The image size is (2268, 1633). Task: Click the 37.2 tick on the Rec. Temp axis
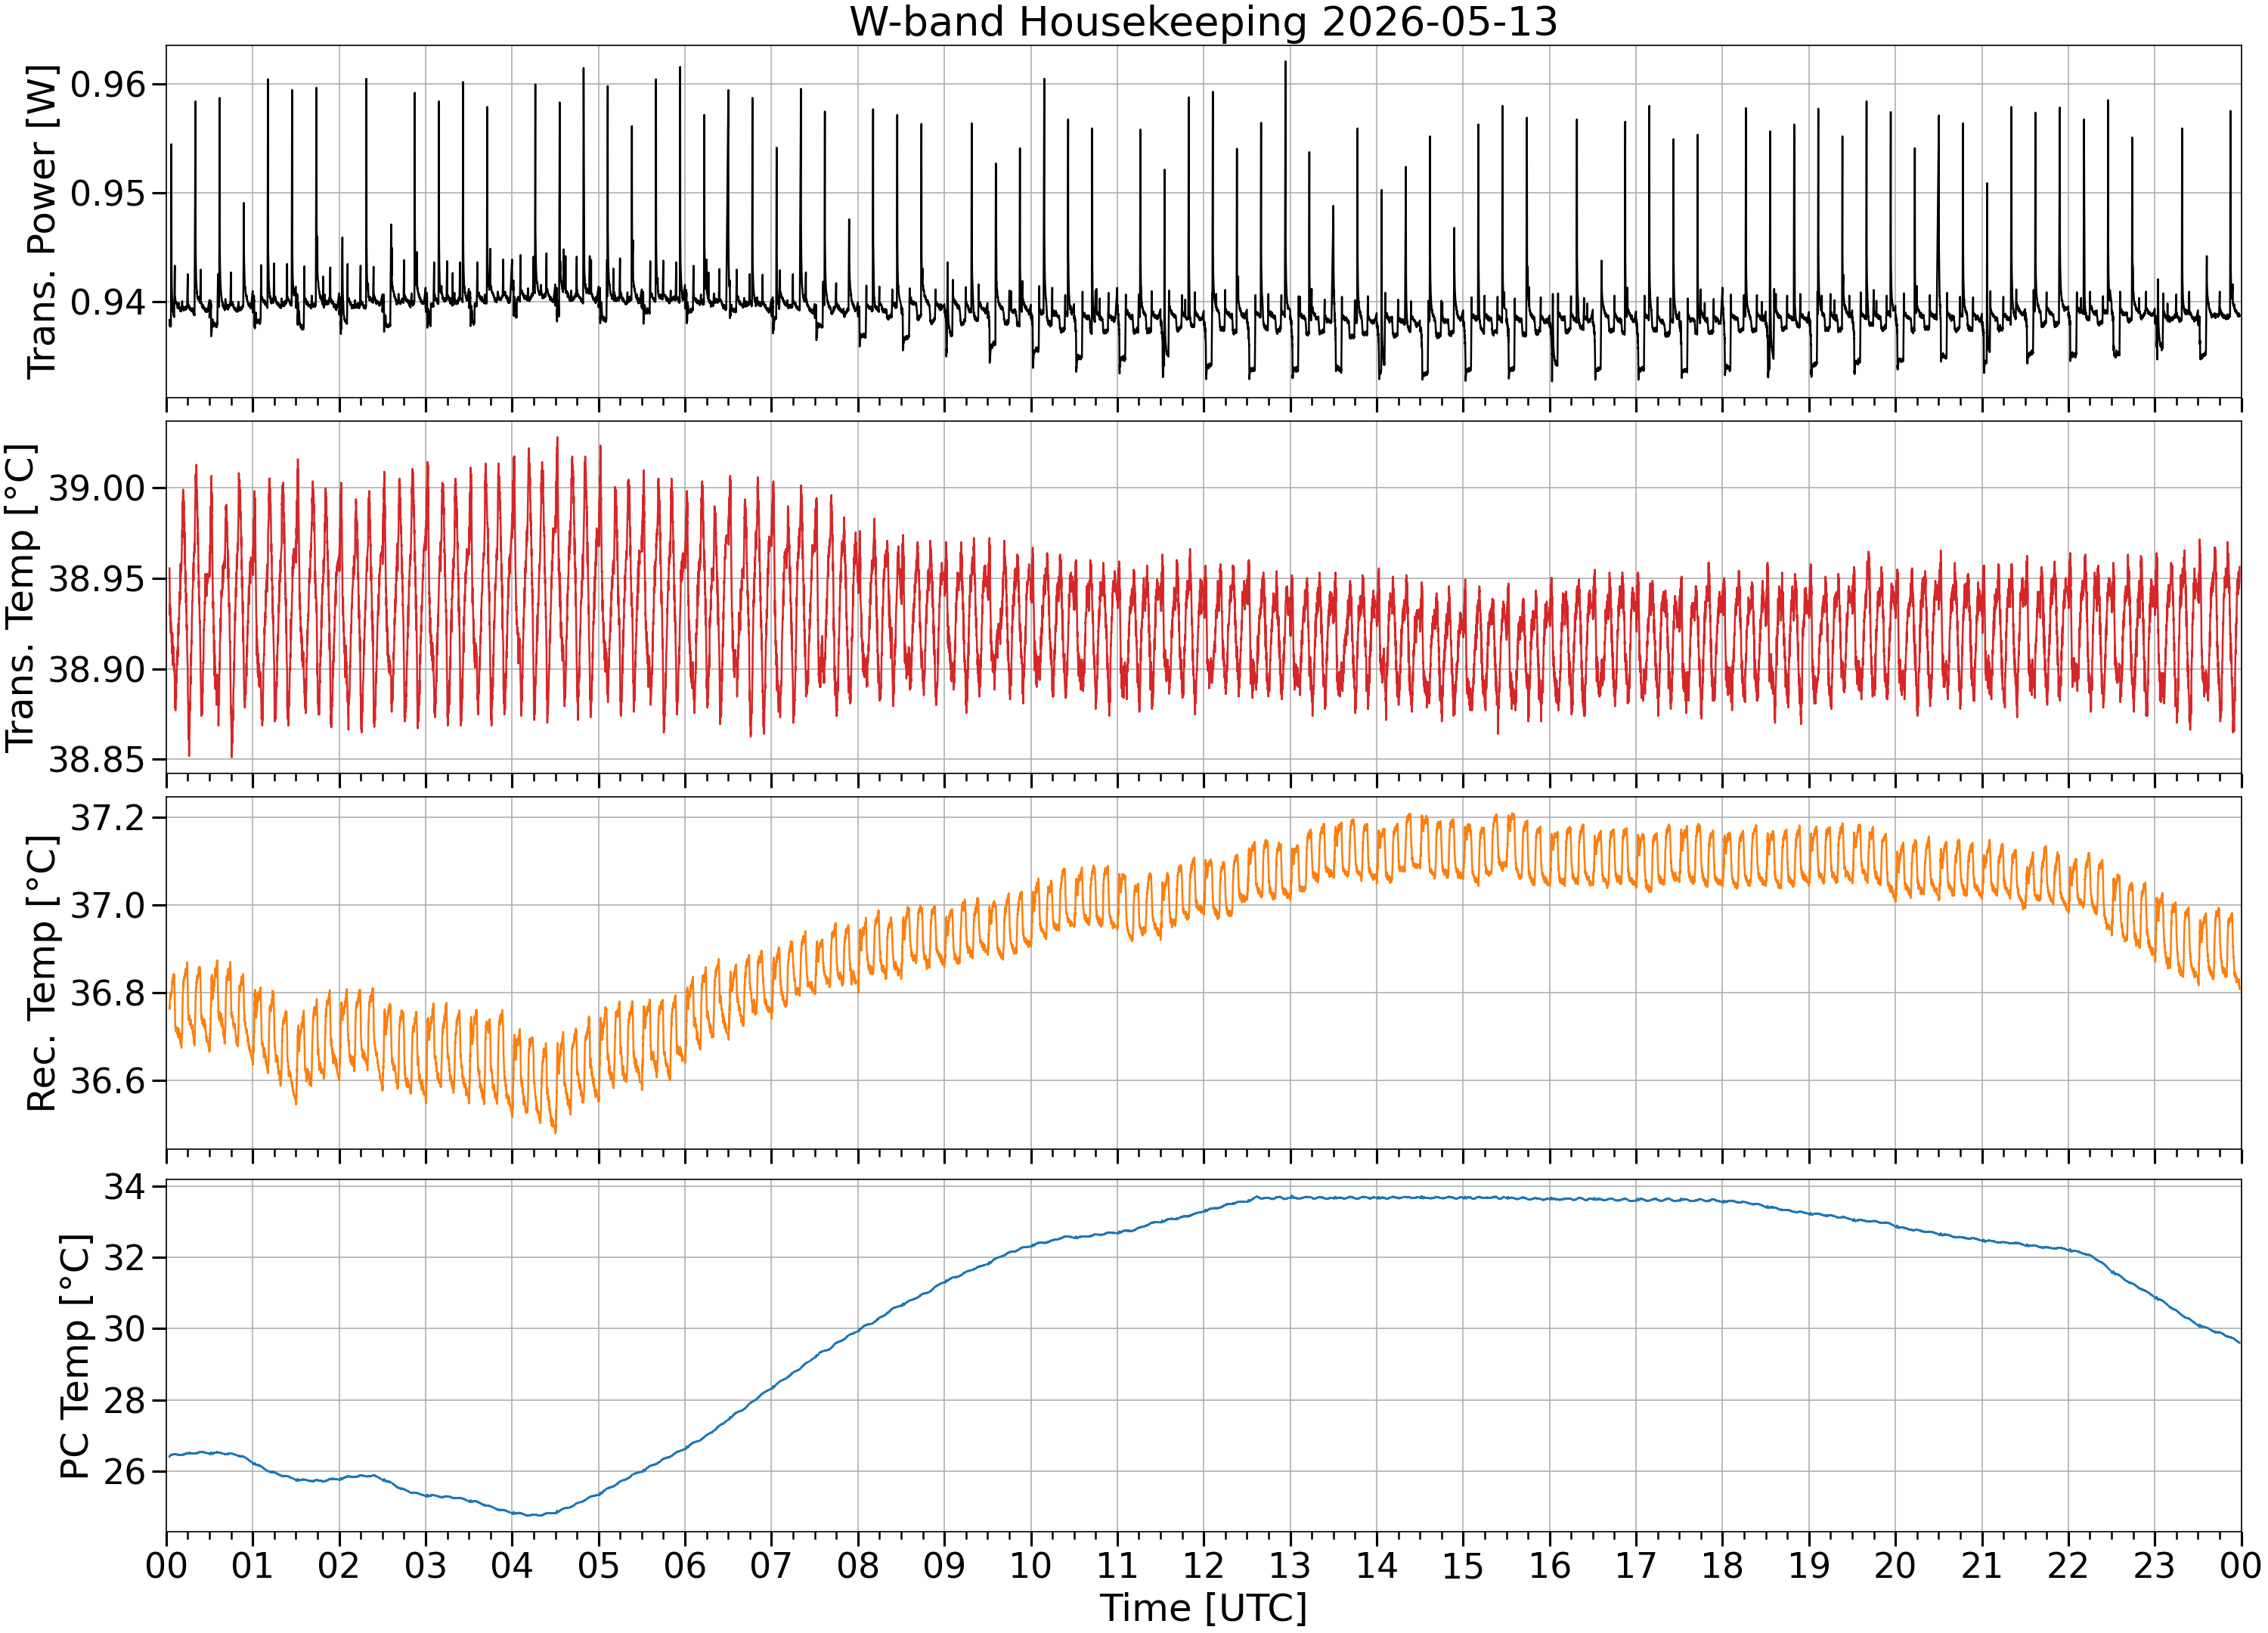coord(108,818)
